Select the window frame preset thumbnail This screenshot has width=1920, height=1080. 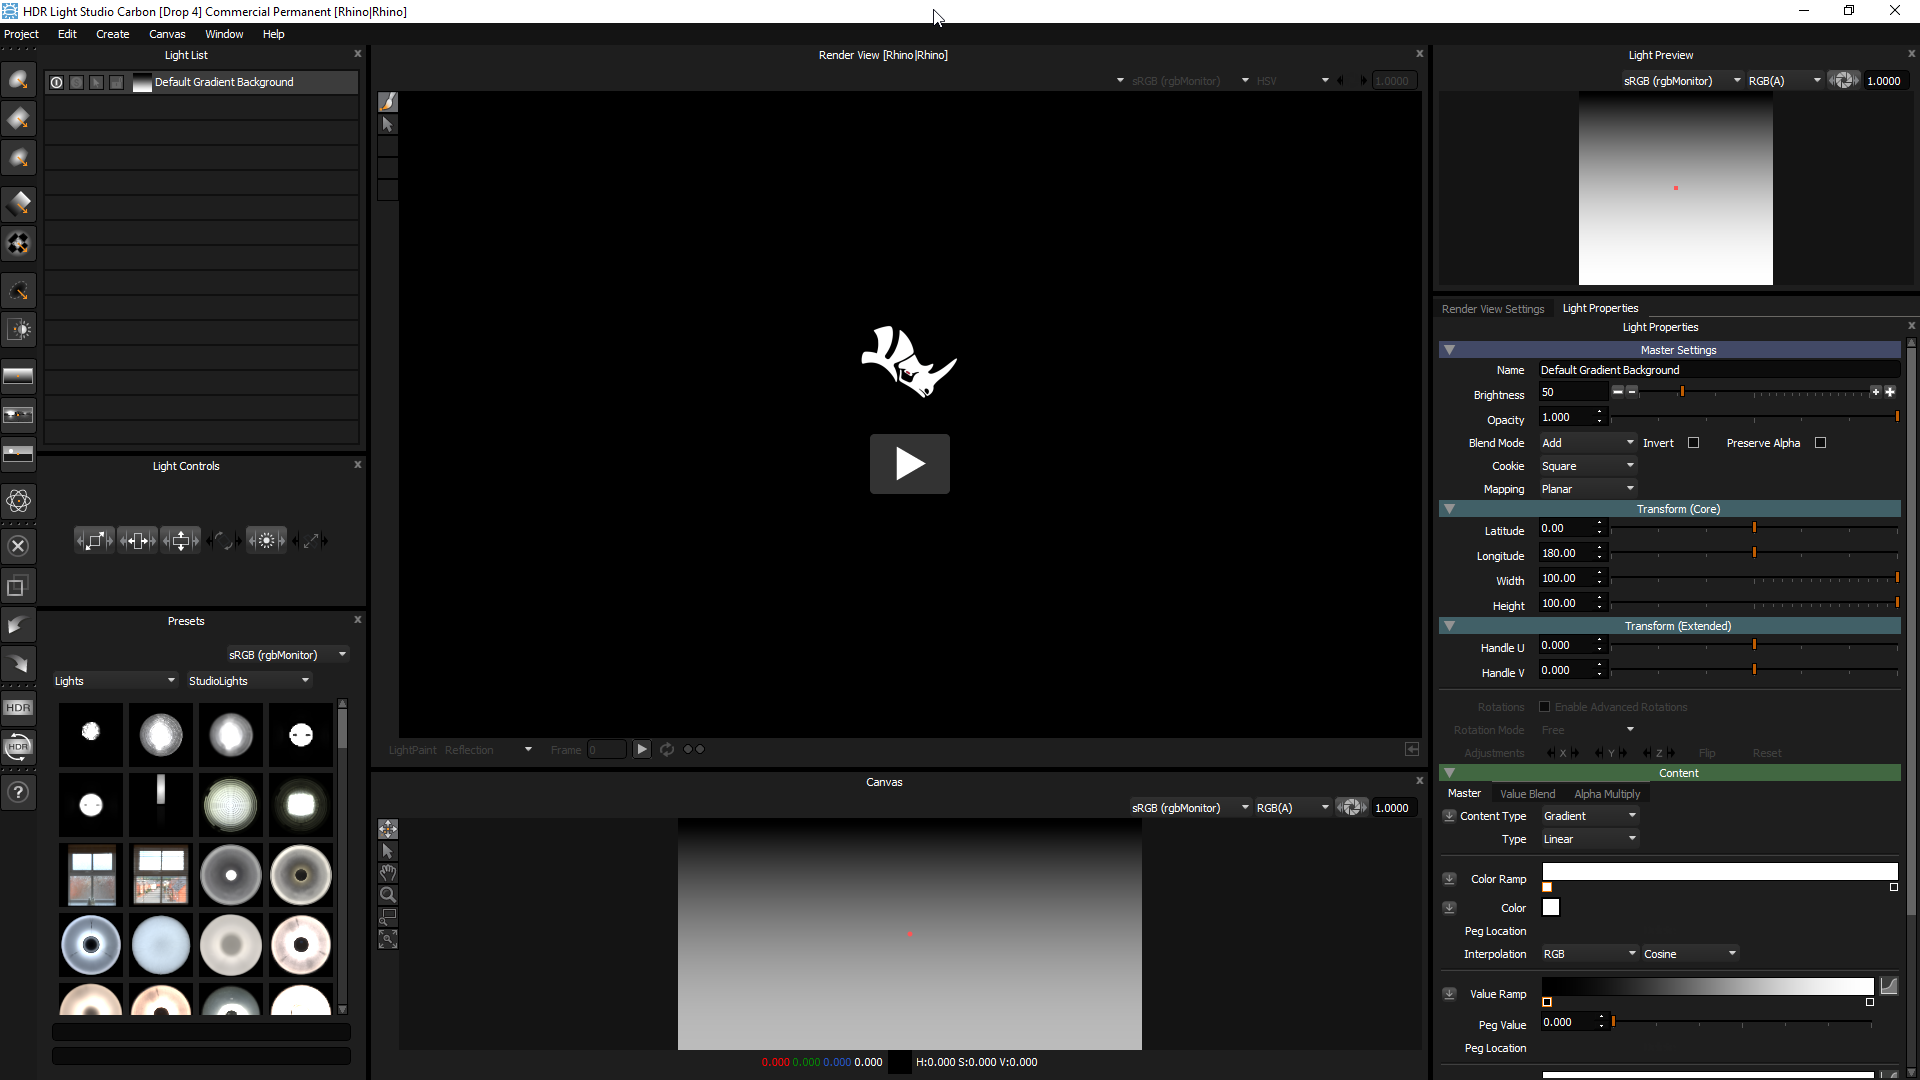91,875
